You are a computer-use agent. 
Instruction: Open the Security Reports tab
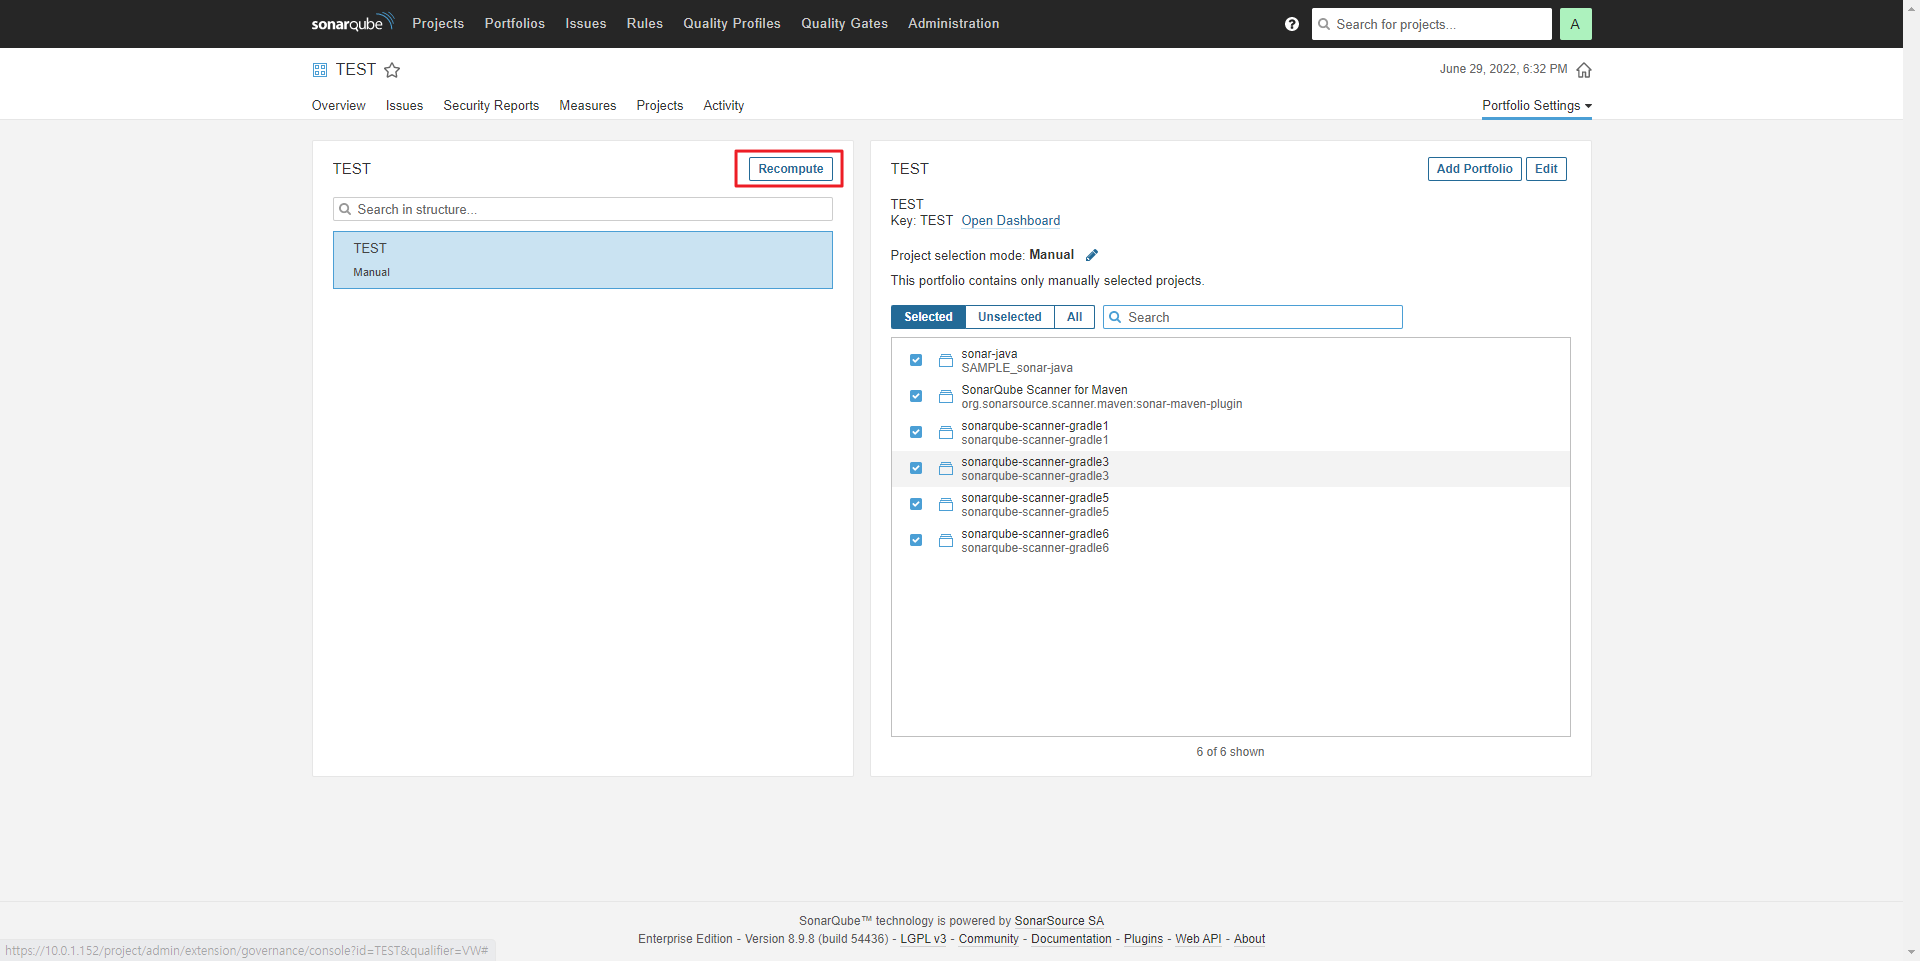(491, 106)
